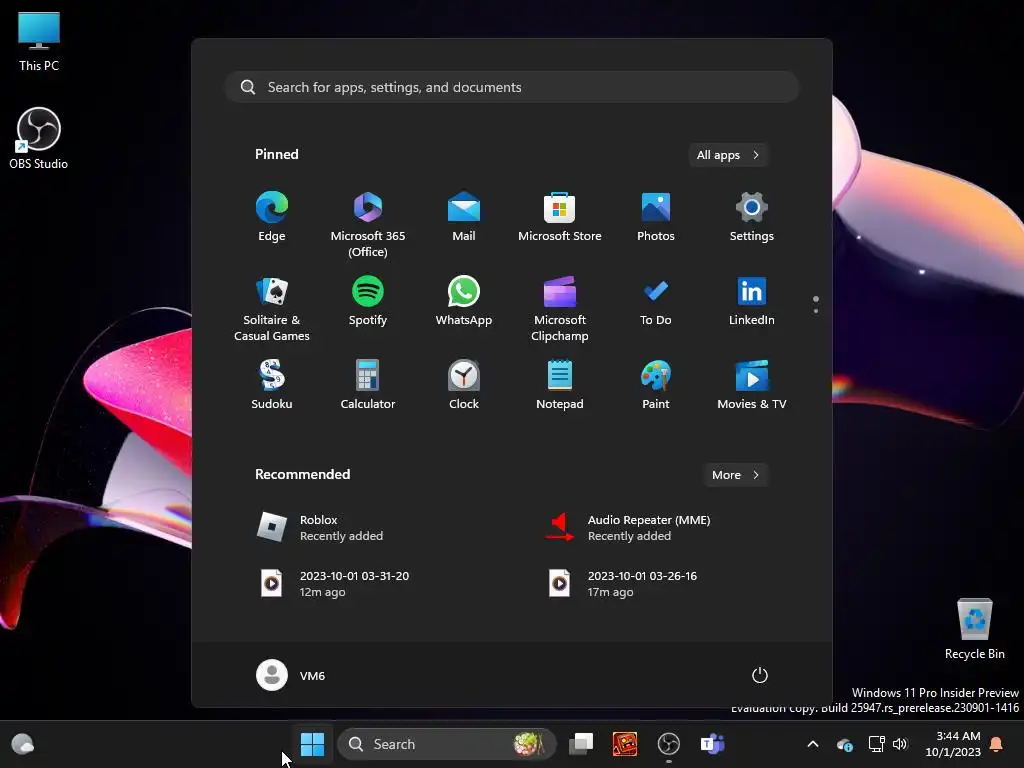1024x768 pixels.
Task: Open Spotify from pinned apps
Action: (368, 301)
